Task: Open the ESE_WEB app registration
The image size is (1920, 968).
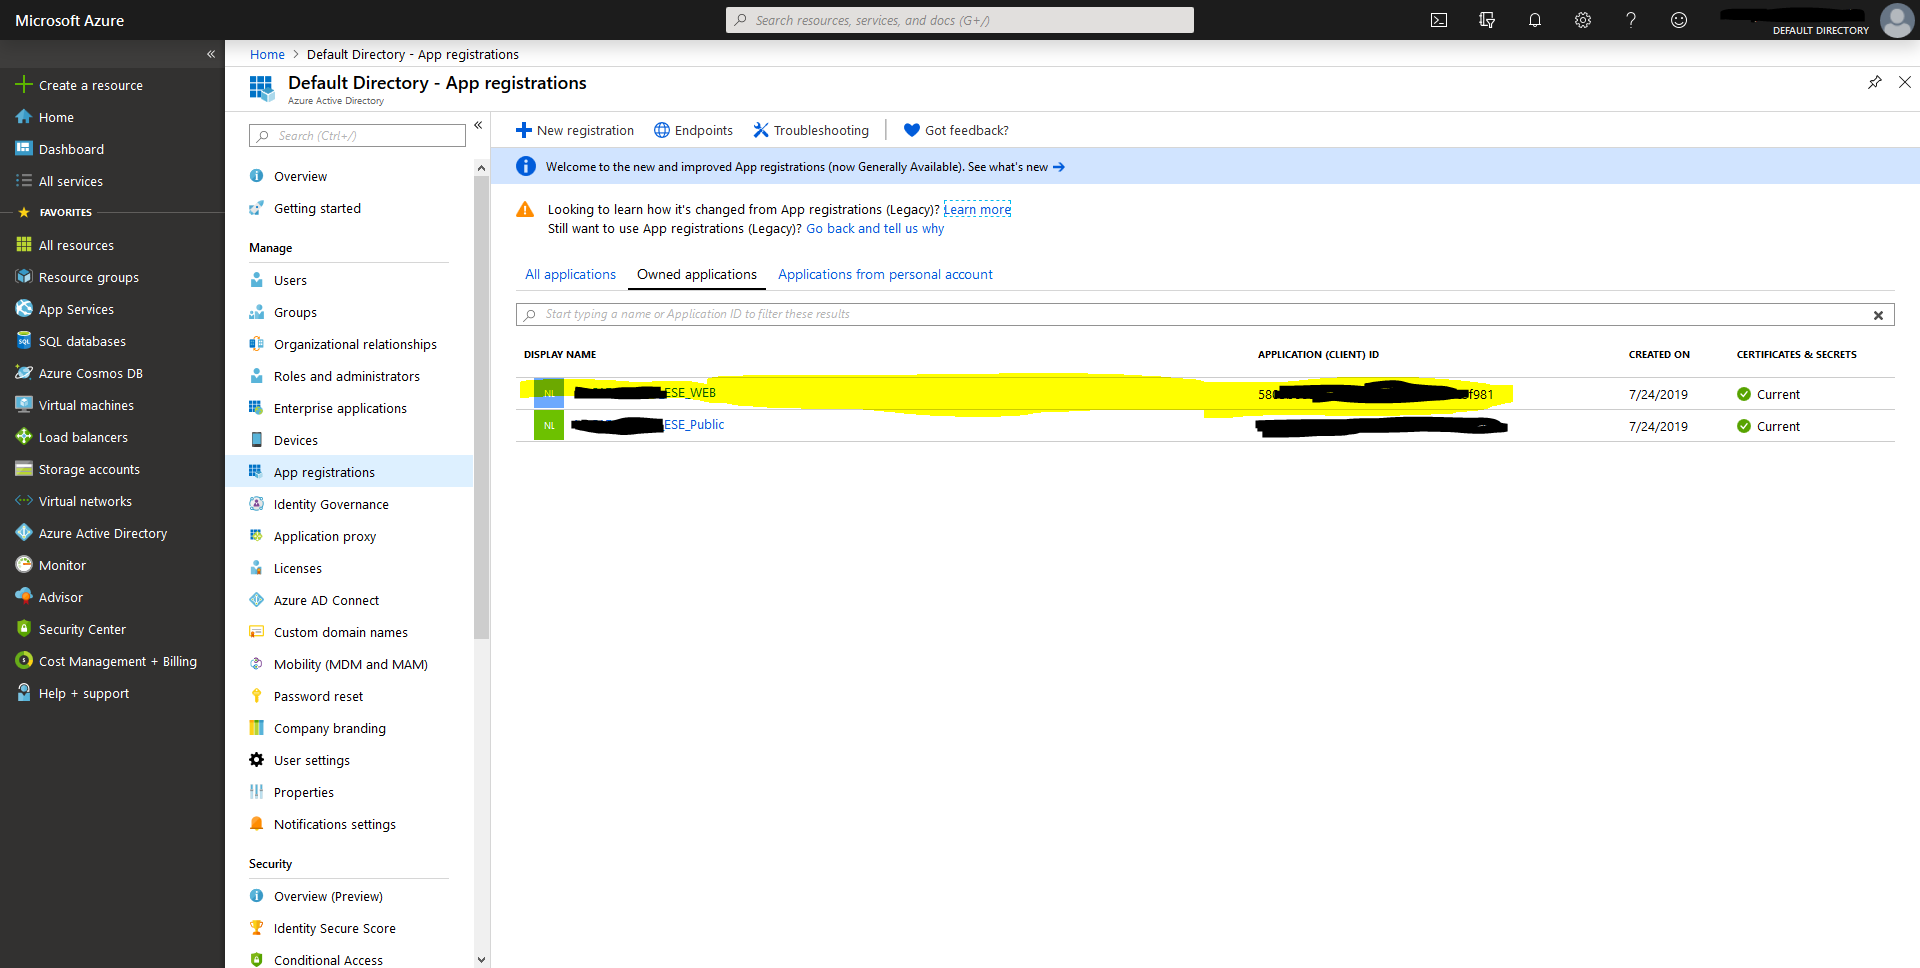Action: tap(690, 393)
